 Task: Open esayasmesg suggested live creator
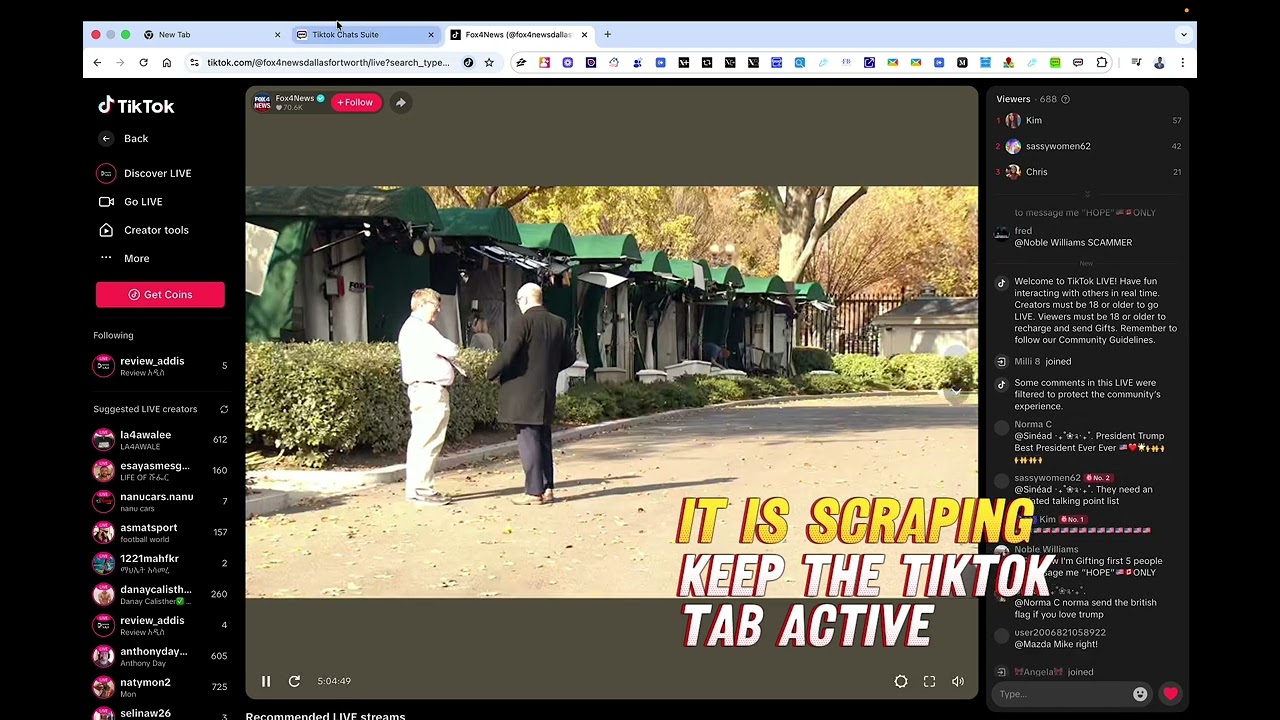pos(160,471)
